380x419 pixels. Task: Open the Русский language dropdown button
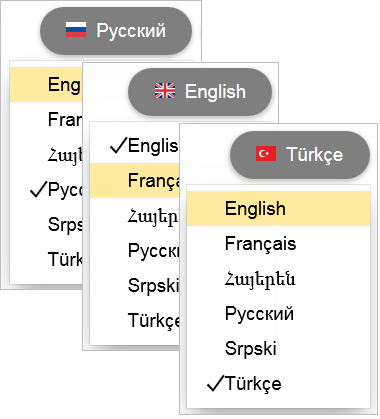point(116,31)
